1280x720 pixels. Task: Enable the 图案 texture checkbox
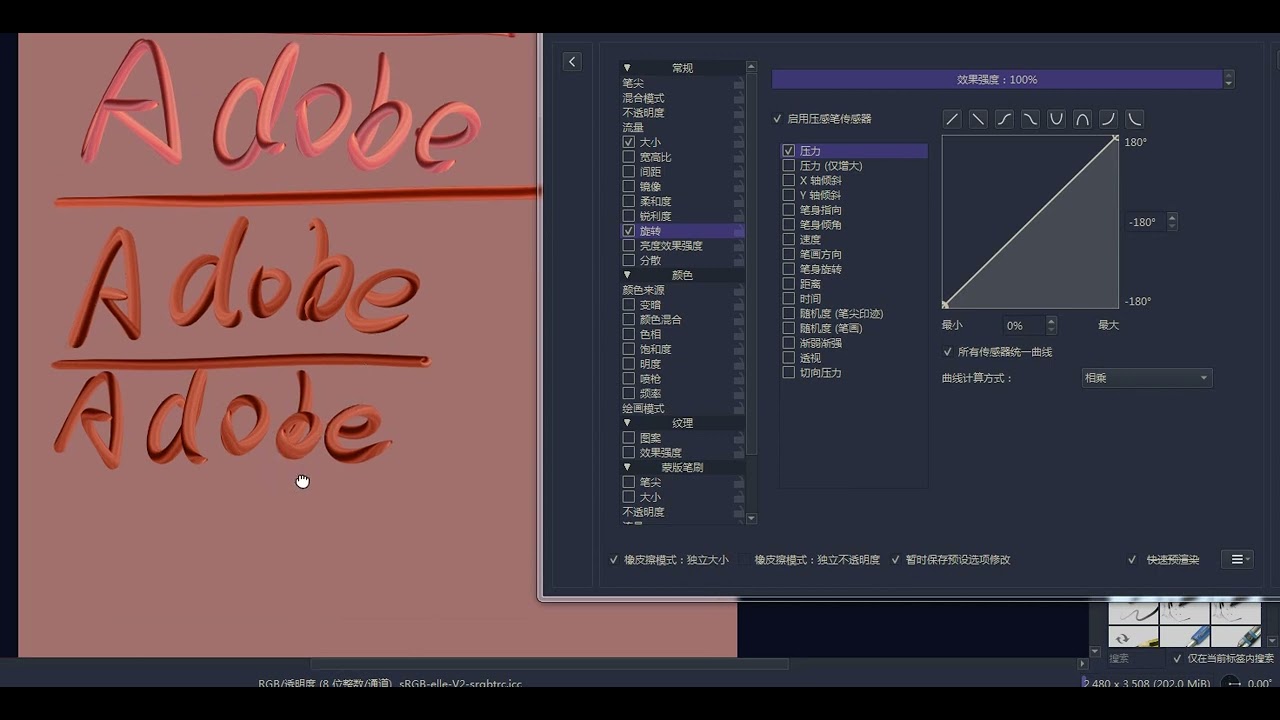pos(629,438)
